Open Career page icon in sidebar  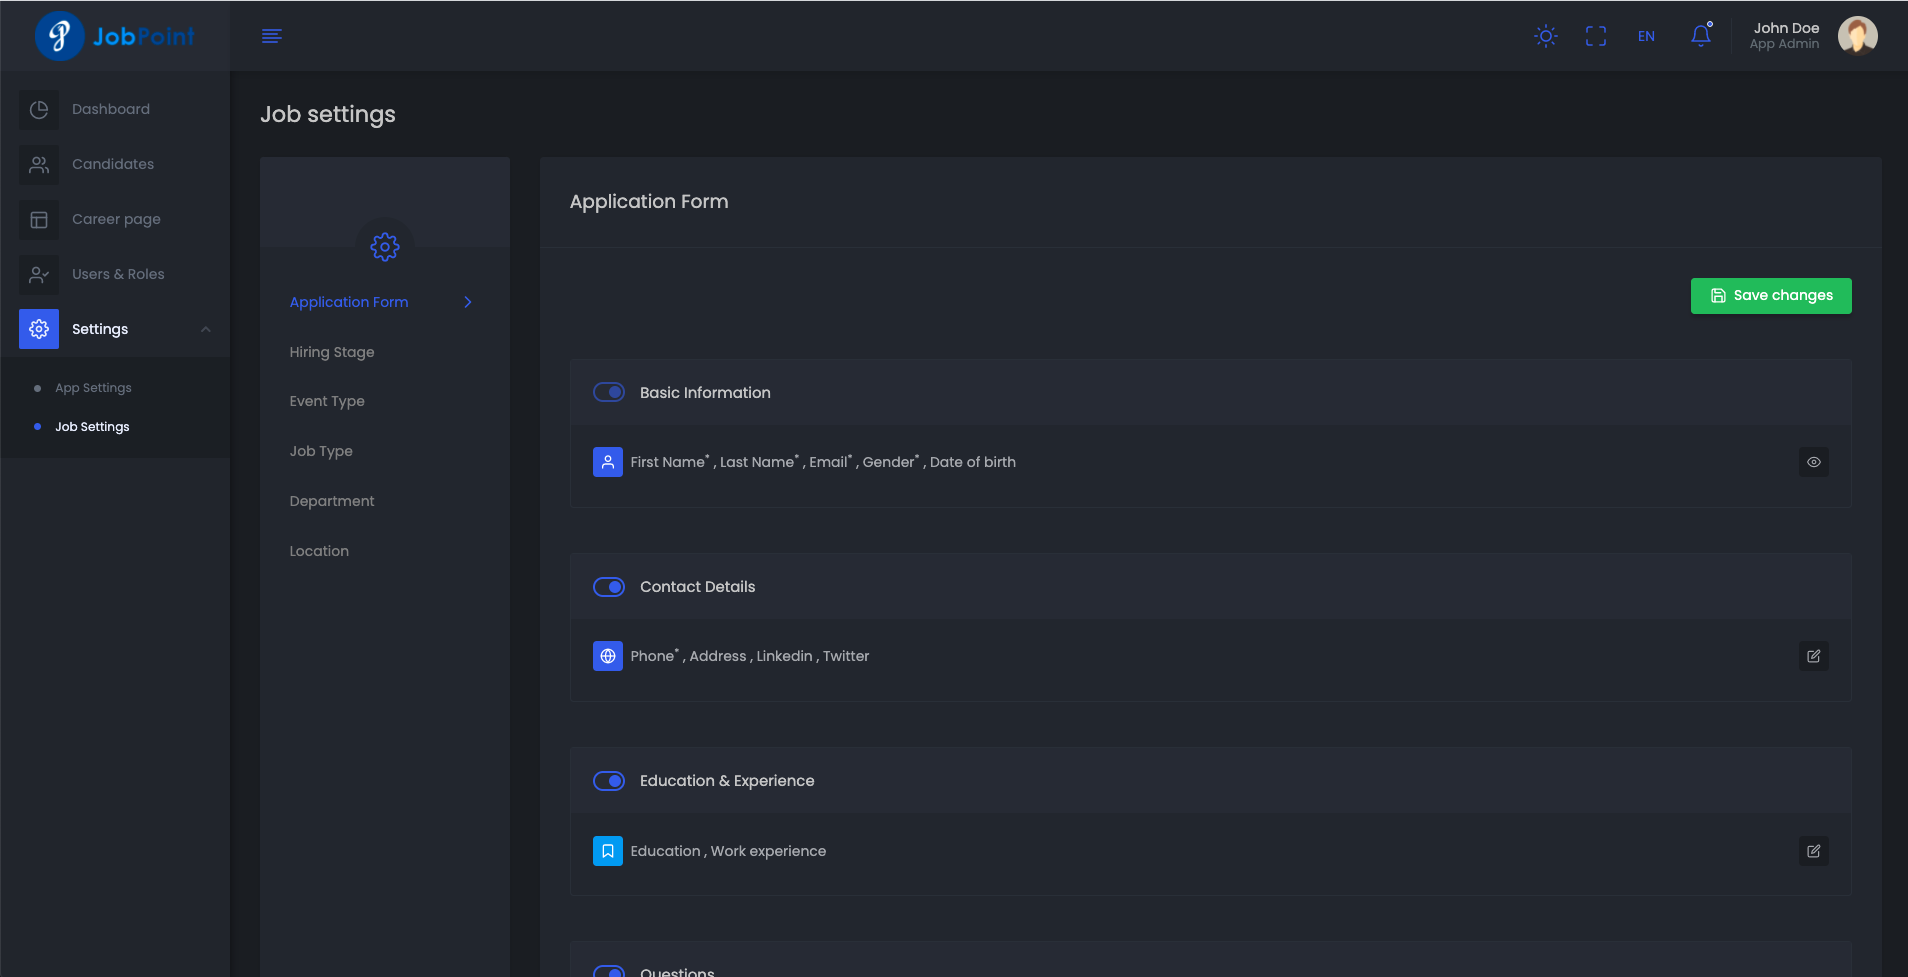pos(39,220)
